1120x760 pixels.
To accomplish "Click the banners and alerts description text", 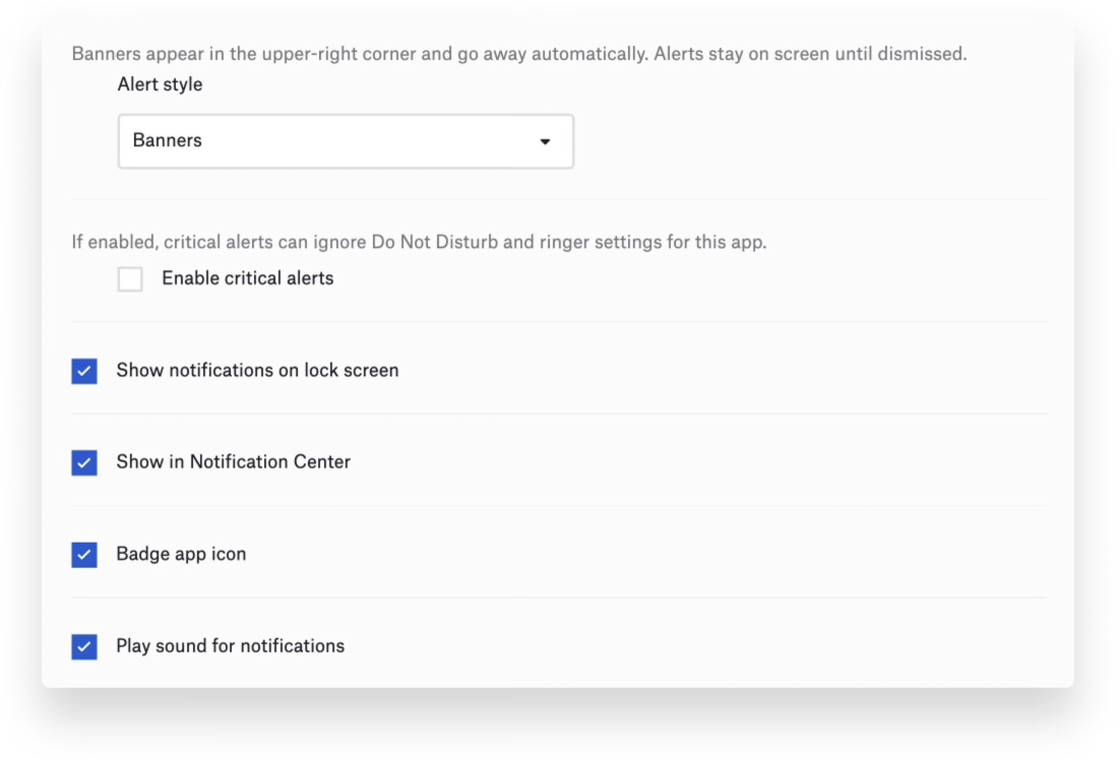I will coord(519,54).
